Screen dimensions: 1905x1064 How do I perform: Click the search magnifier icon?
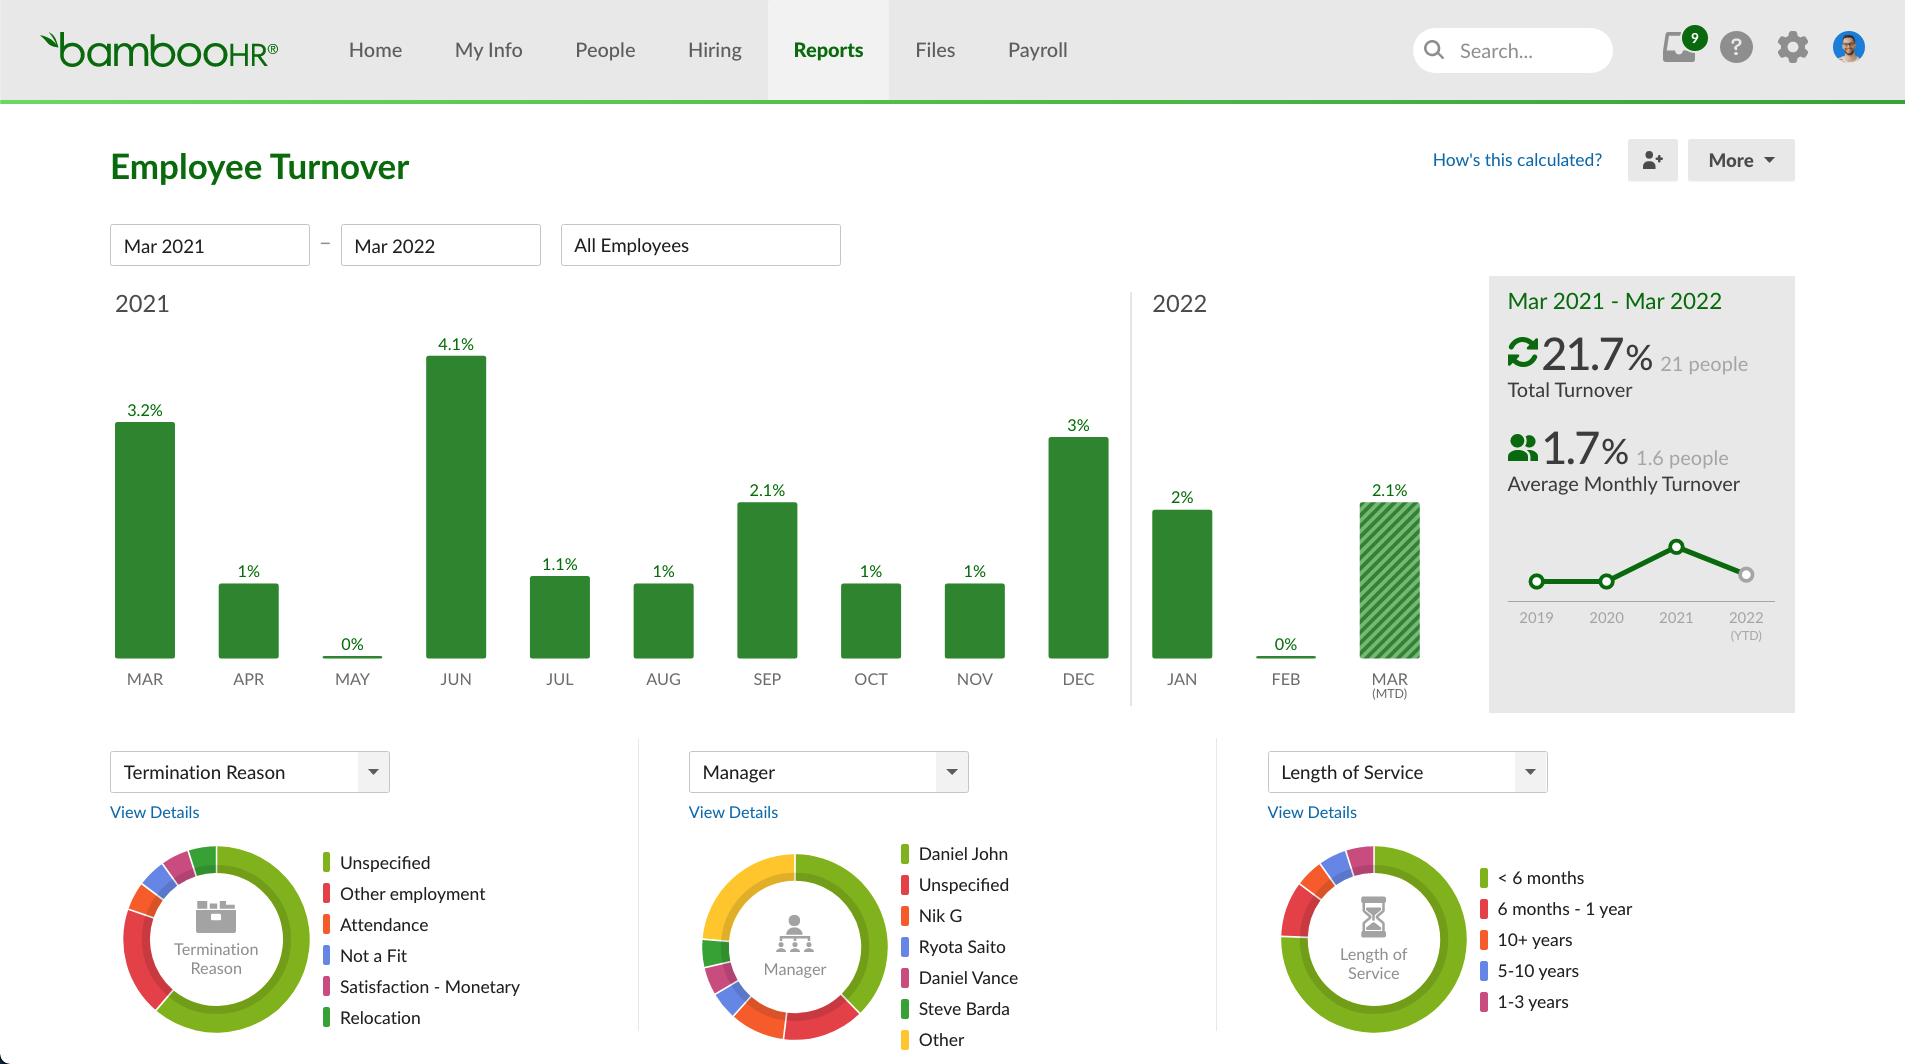click(1434, 50)
